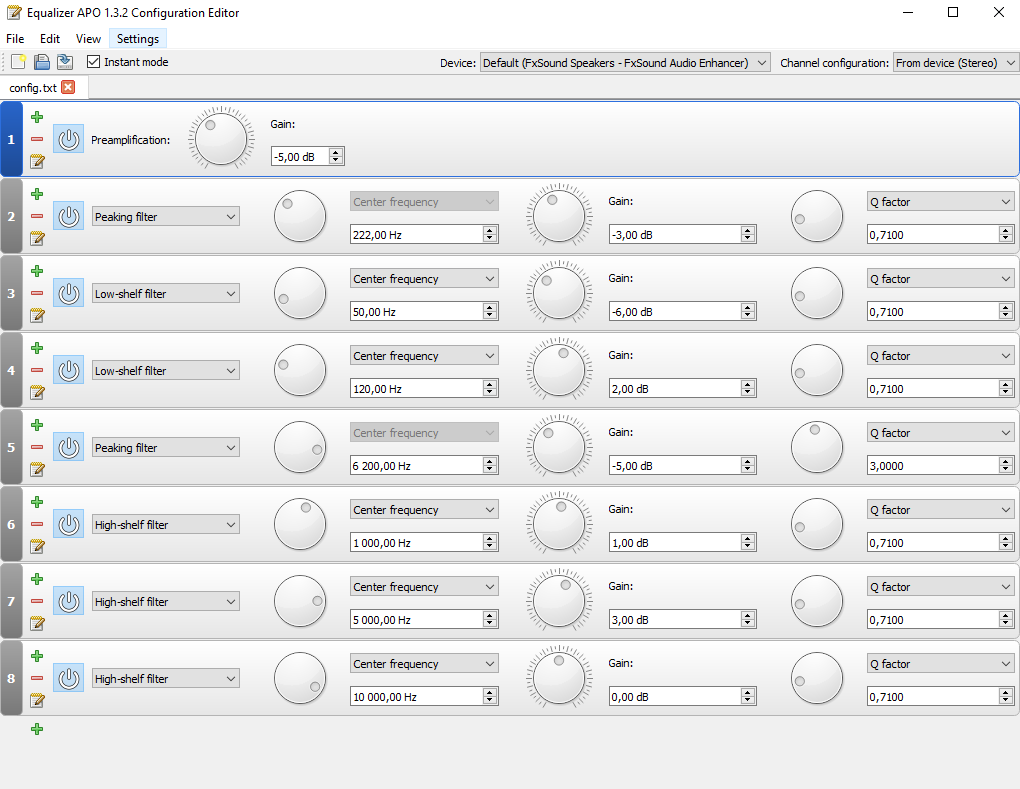
Task: Remove the Preamplification row with its minus icon
Action: click(x=37, y=139)
